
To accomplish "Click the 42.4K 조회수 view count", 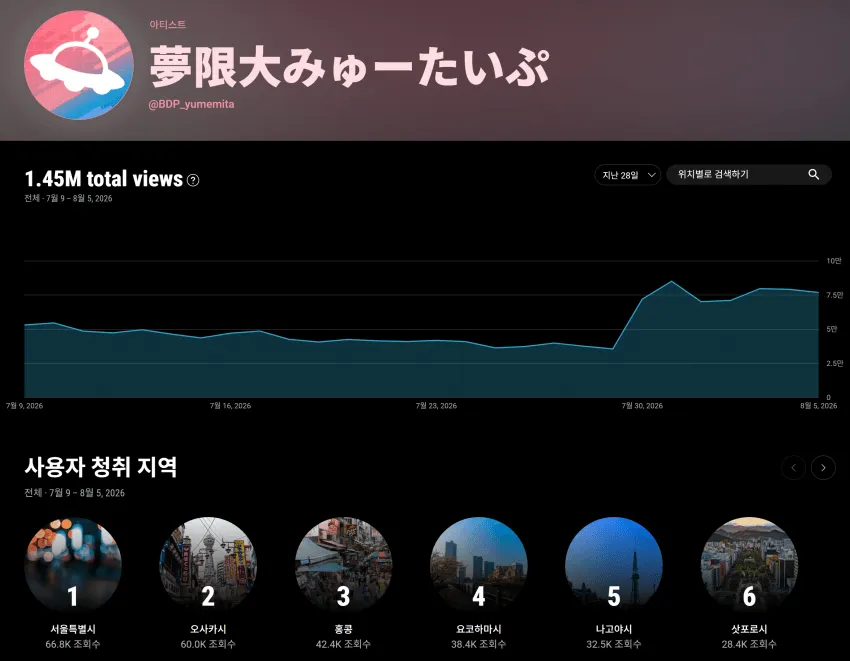I will click(x=343, y=644).
